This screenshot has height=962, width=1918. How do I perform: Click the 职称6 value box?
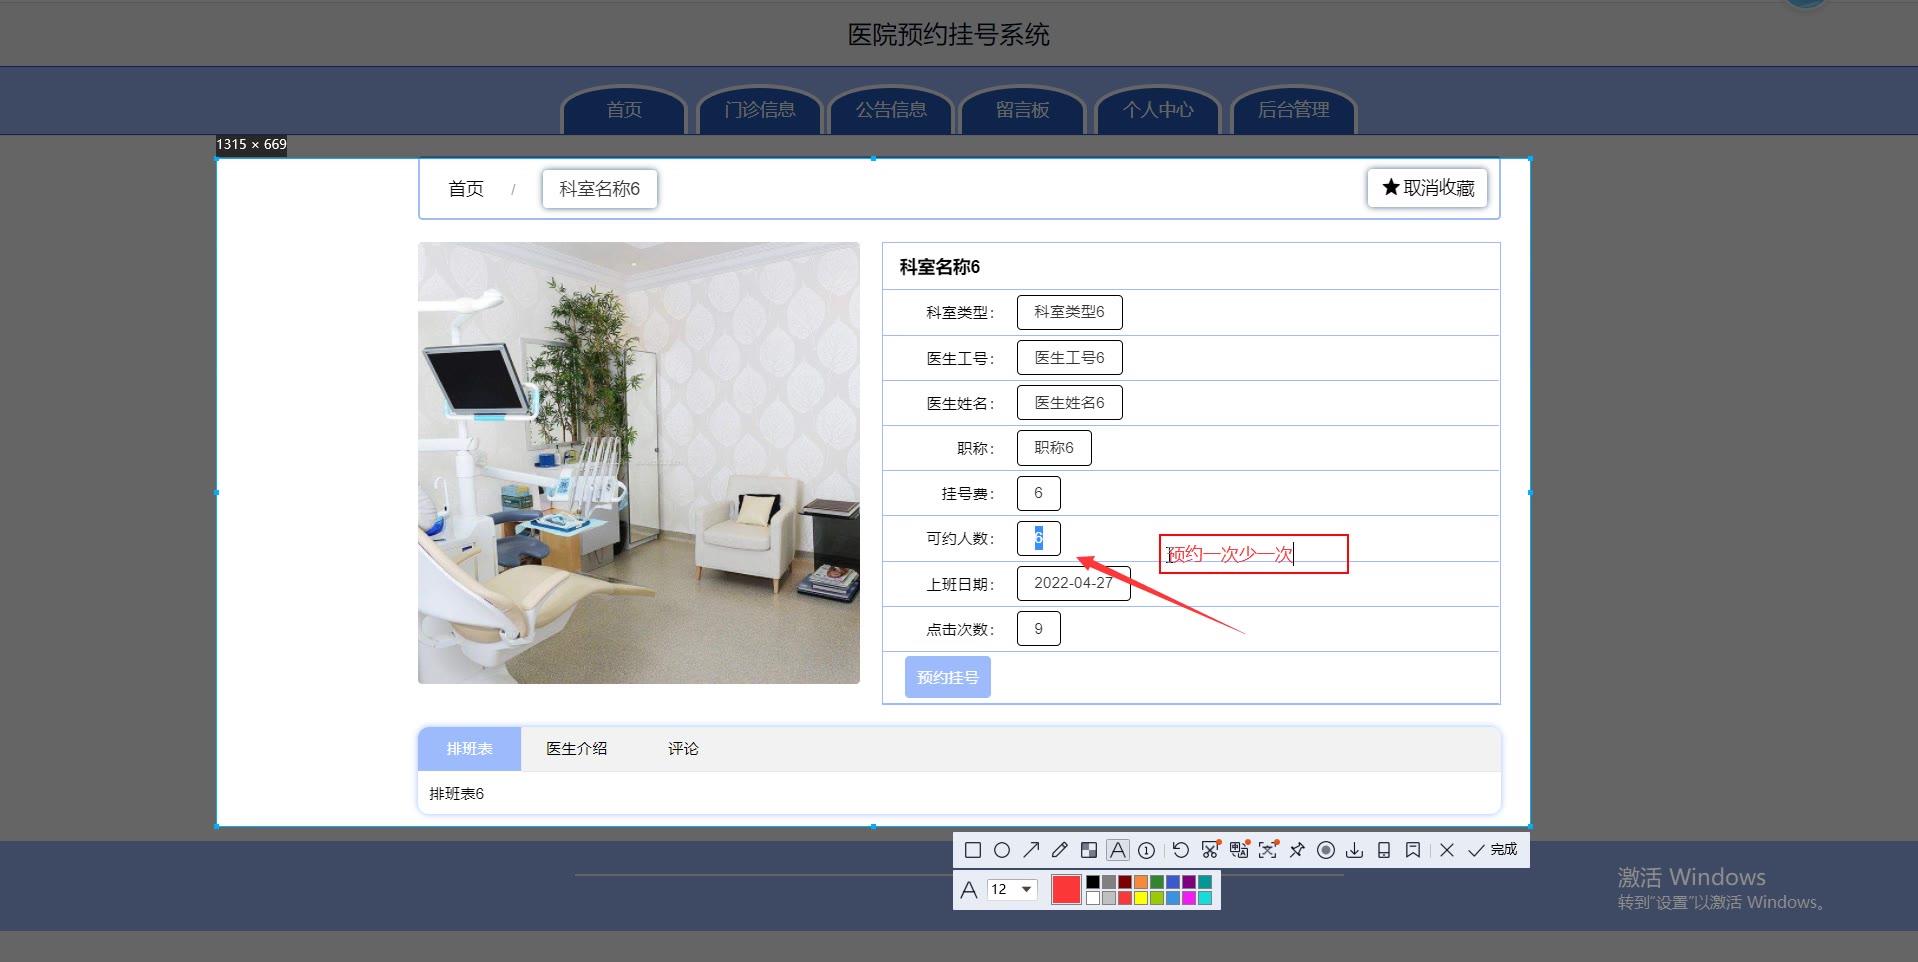1054,448
